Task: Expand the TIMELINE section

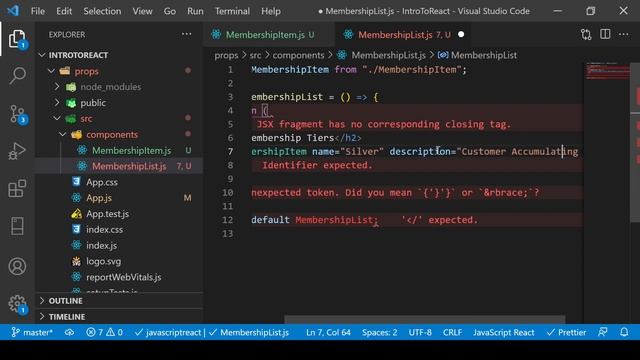Action: coord(119,317)
